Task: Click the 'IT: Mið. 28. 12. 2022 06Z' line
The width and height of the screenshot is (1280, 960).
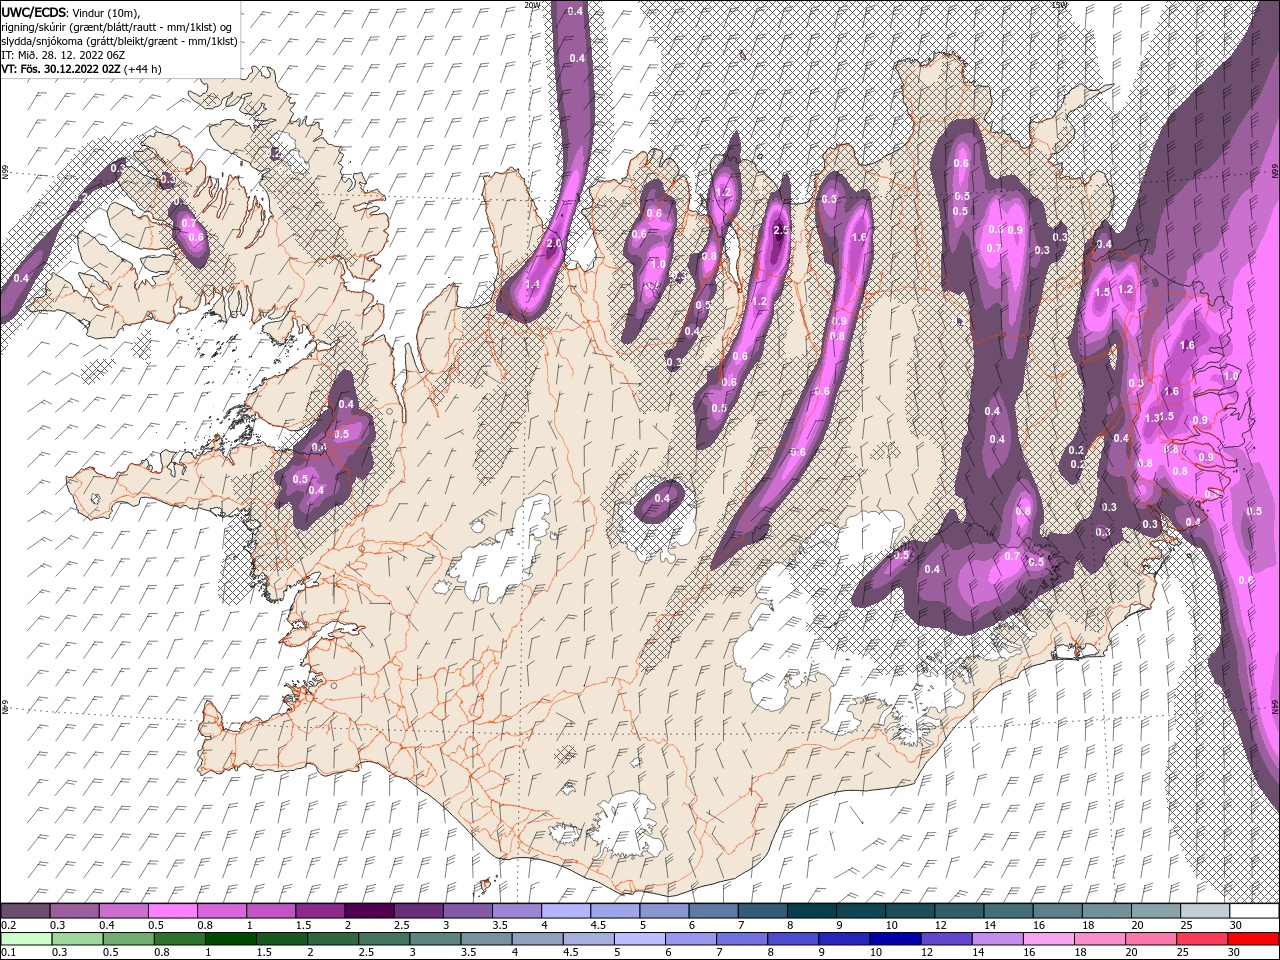Action: (61, 55)
